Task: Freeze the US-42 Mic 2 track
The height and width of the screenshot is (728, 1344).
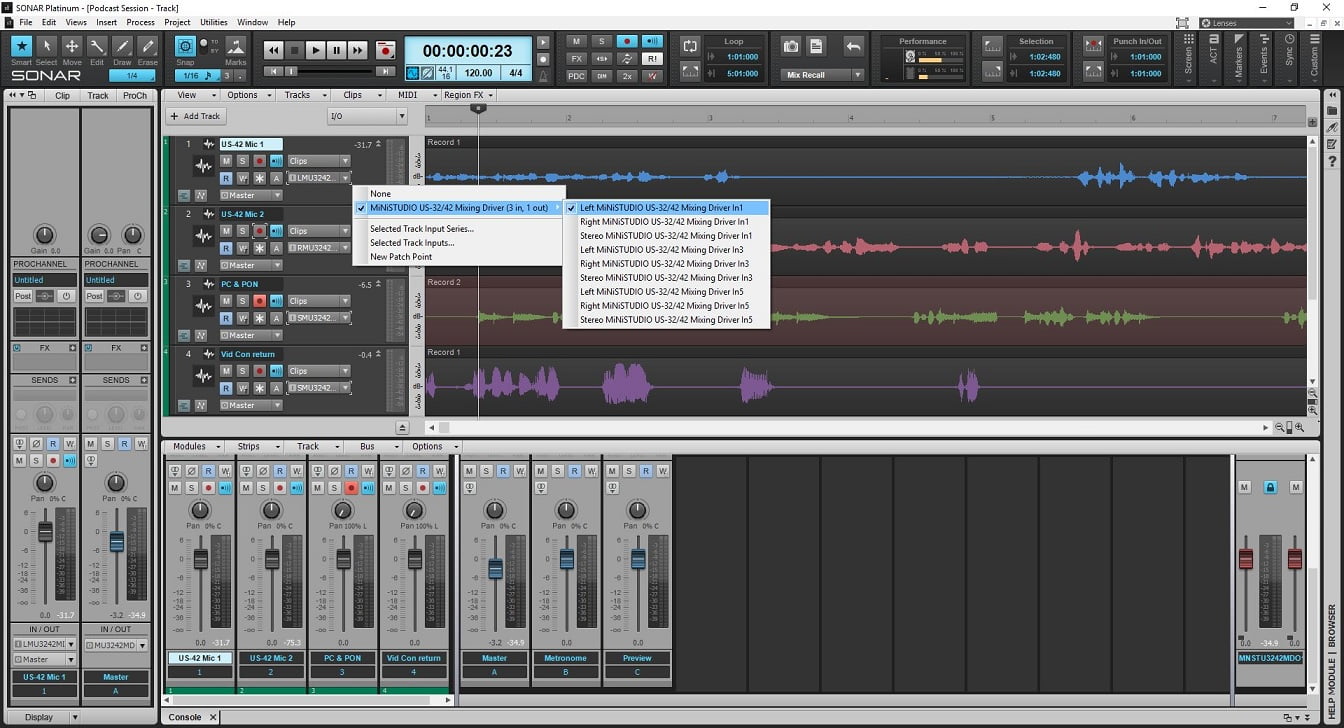Action: click(x=260, y=248)
